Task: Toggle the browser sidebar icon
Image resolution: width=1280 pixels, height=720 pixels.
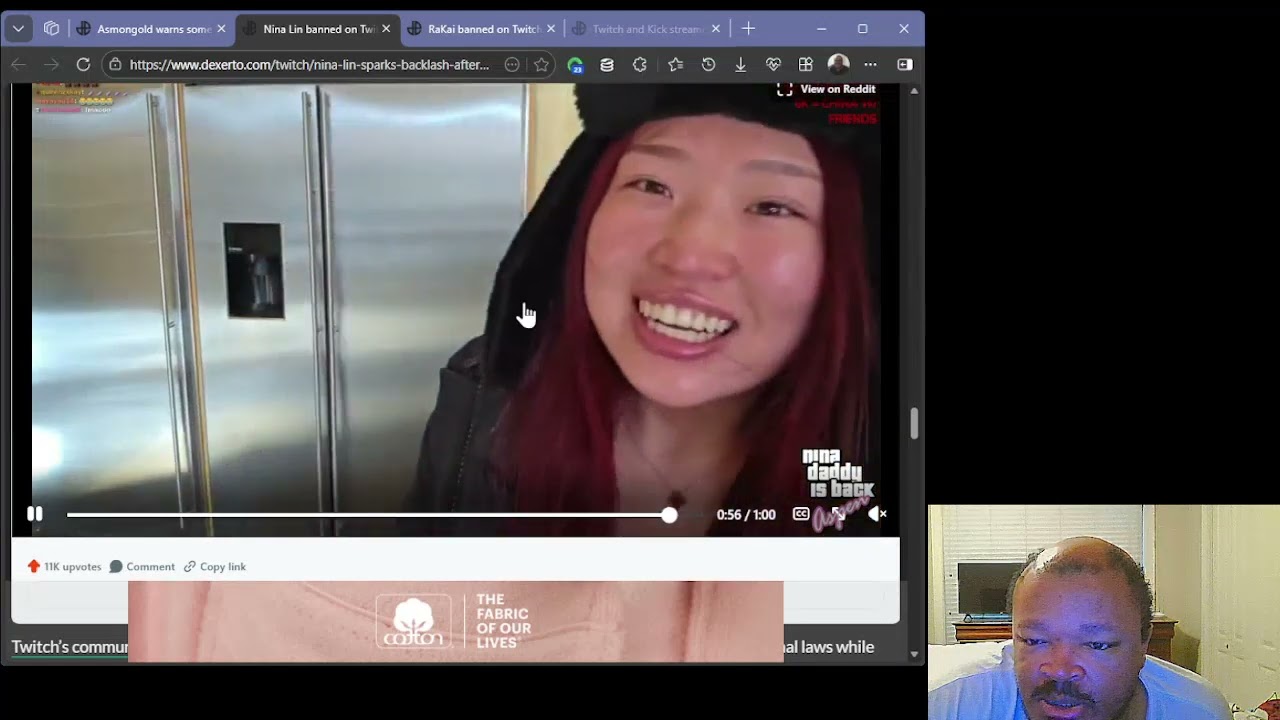Action: pos(904,64)
